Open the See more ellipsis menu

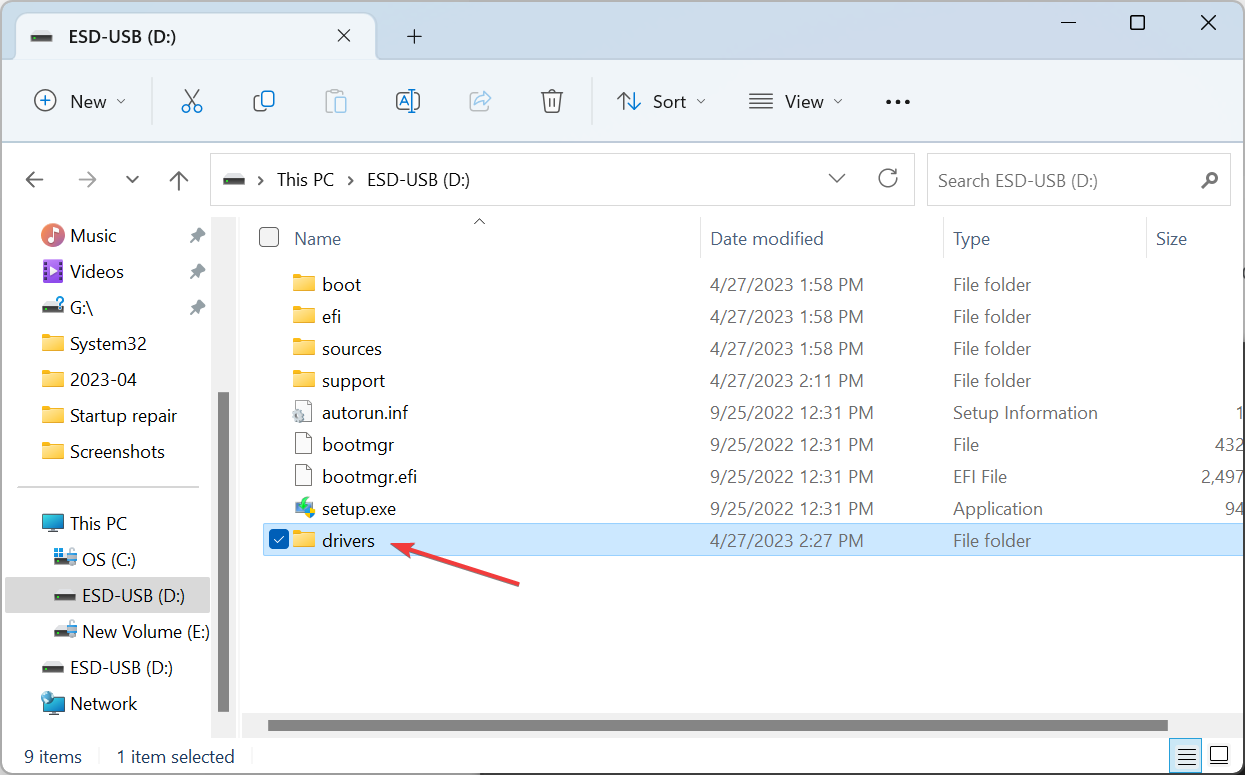[x=898, y=102]
